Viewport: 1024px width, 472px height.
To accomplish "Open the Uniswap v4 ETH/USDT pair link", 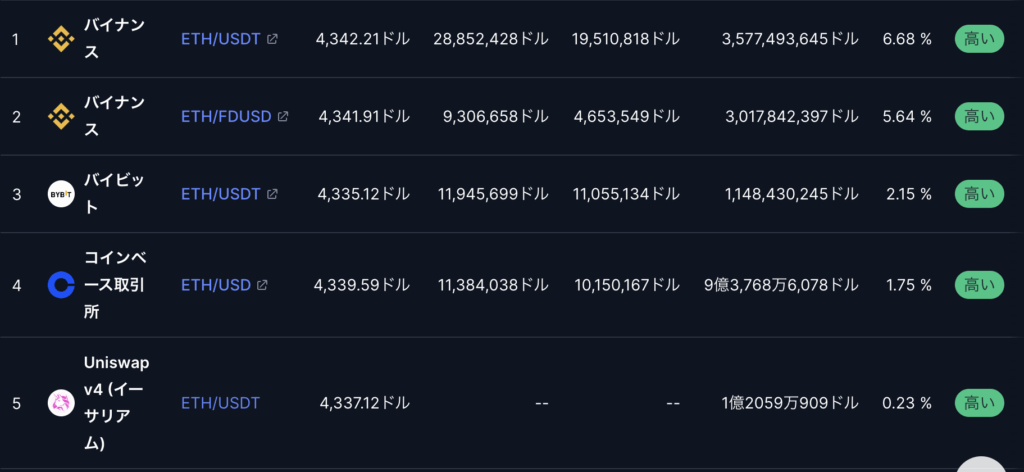I will pos(220,403).
